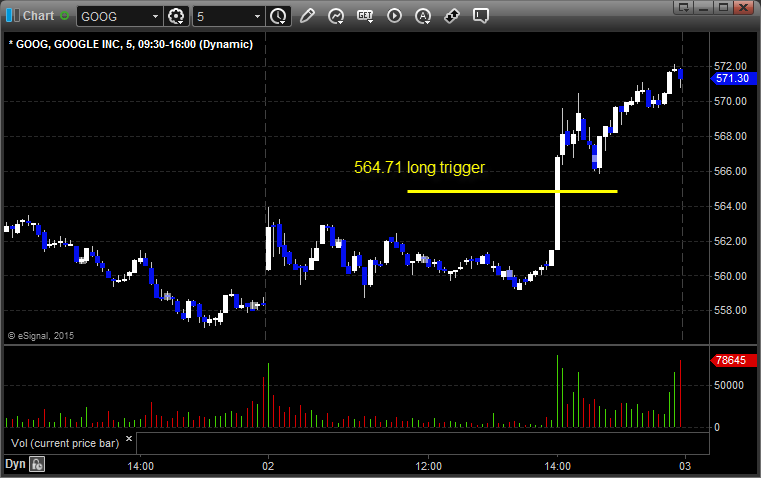Select the Vol (current price bar) label
The width and height of the screenshot is (761, 478).
65,443
